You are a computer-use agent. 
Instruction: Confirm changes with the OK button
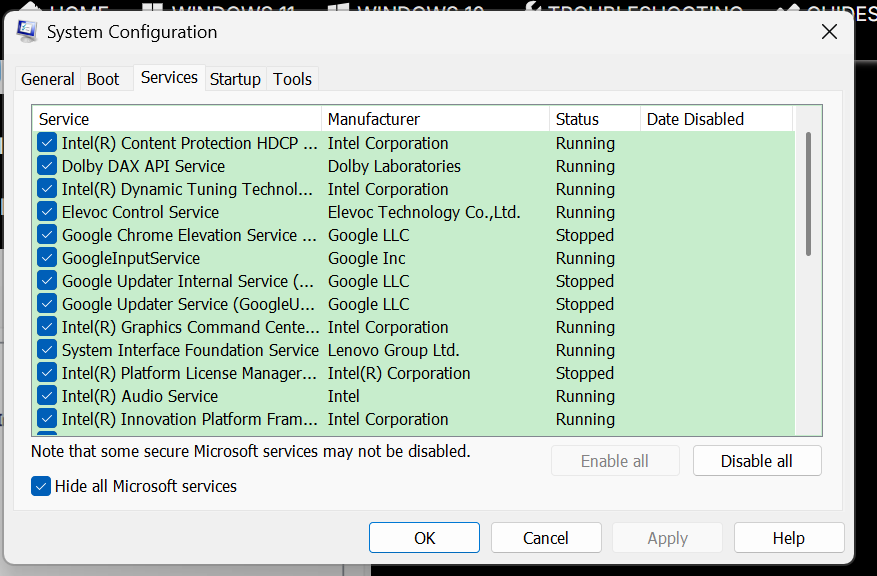tap(424, 537)
